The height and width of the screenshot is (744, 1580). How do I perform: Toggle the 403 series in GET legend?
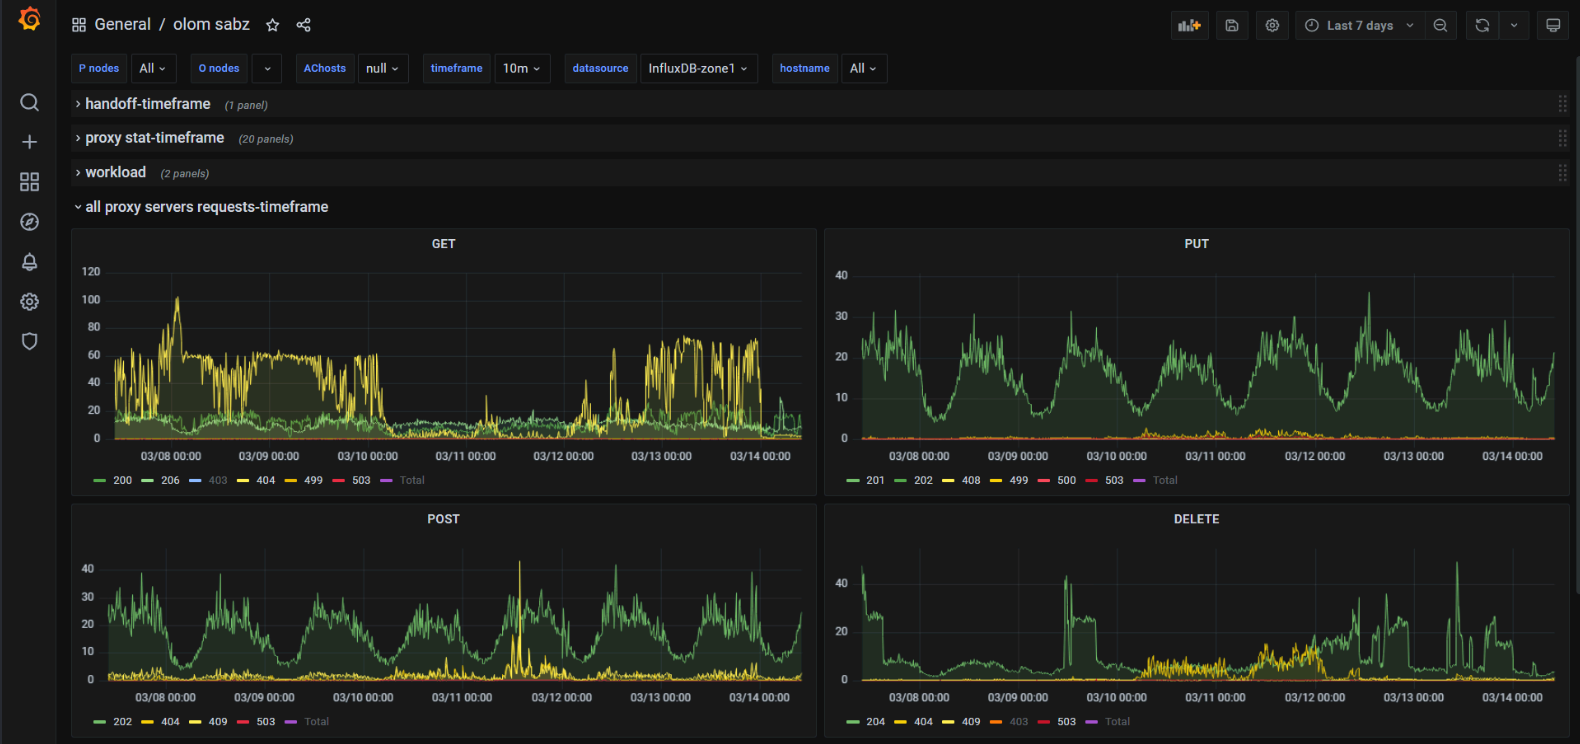217,481
